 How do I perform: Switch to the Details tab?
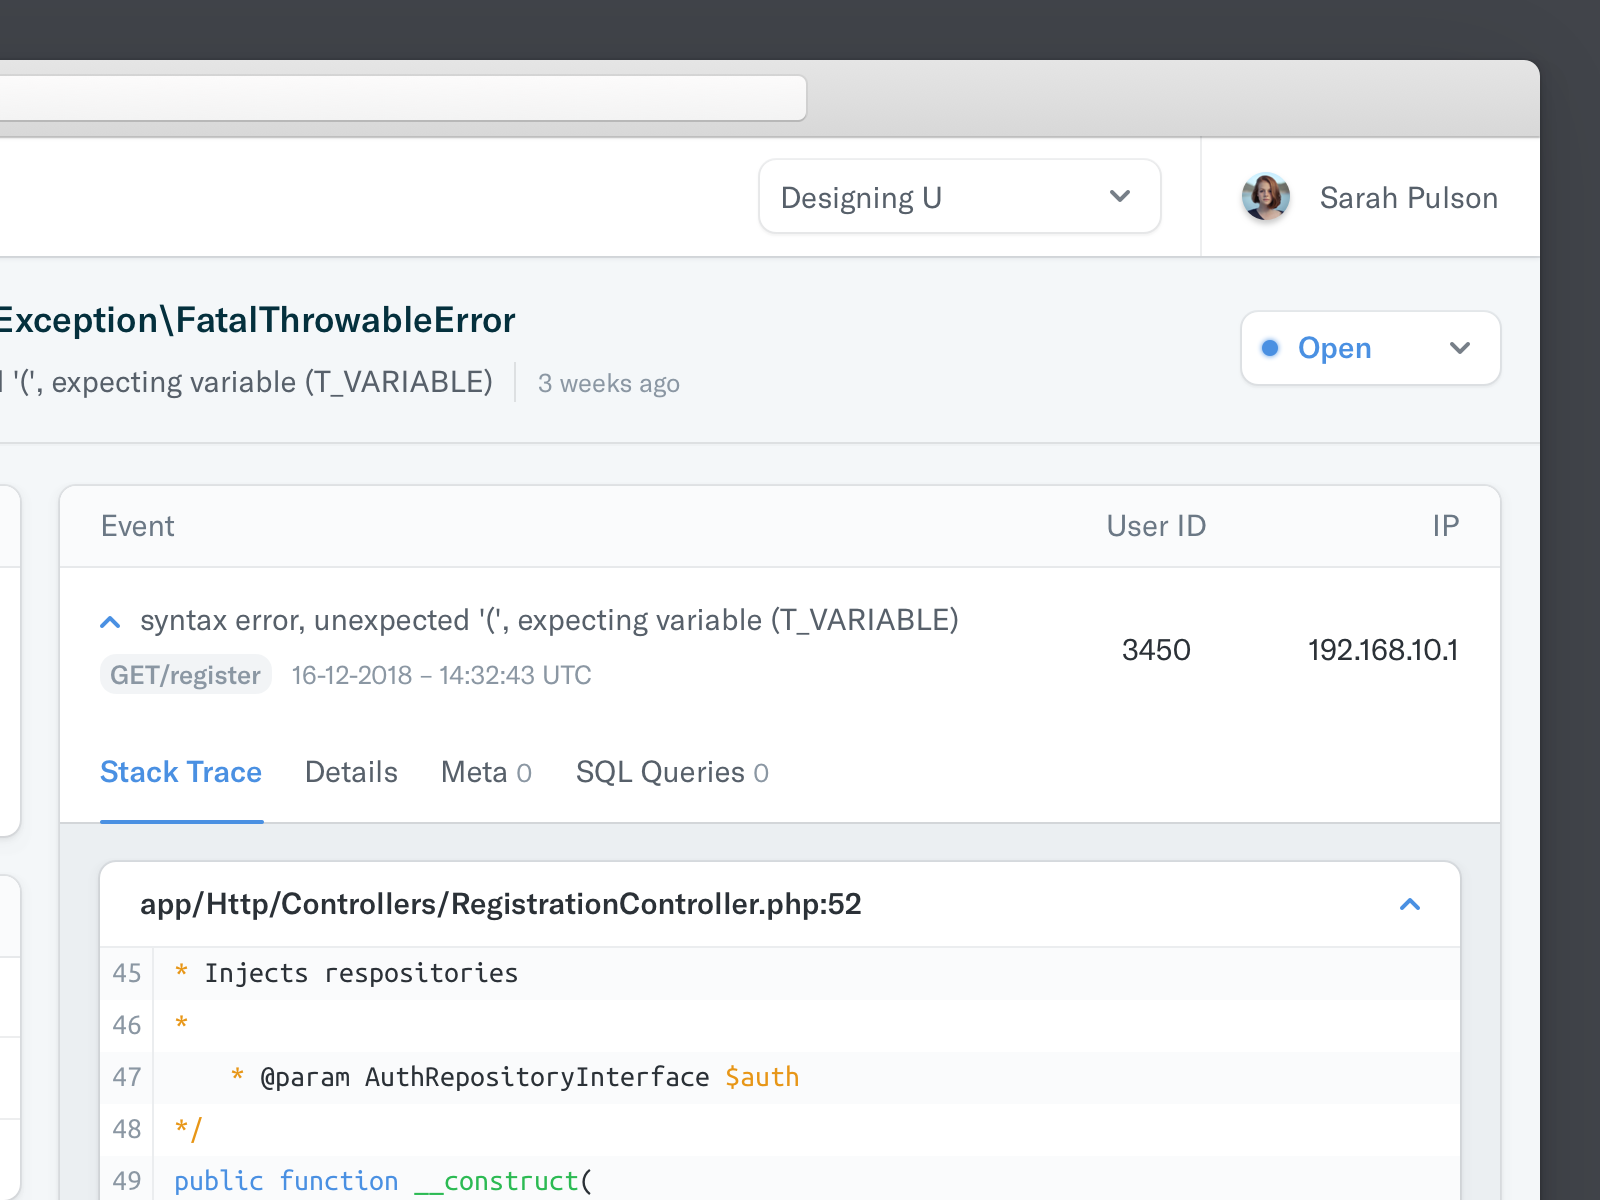tap(351, 772)
